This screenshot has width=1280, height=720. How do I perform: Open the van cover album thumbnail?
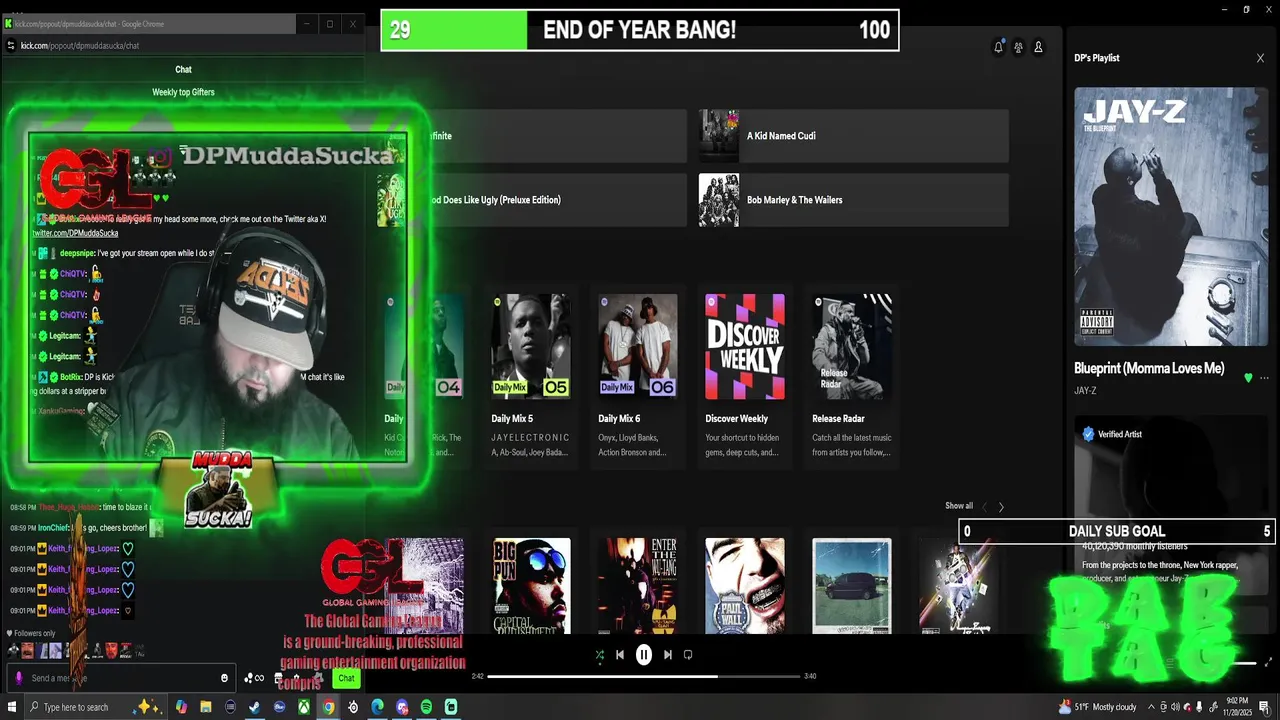(x=852, y=585)
